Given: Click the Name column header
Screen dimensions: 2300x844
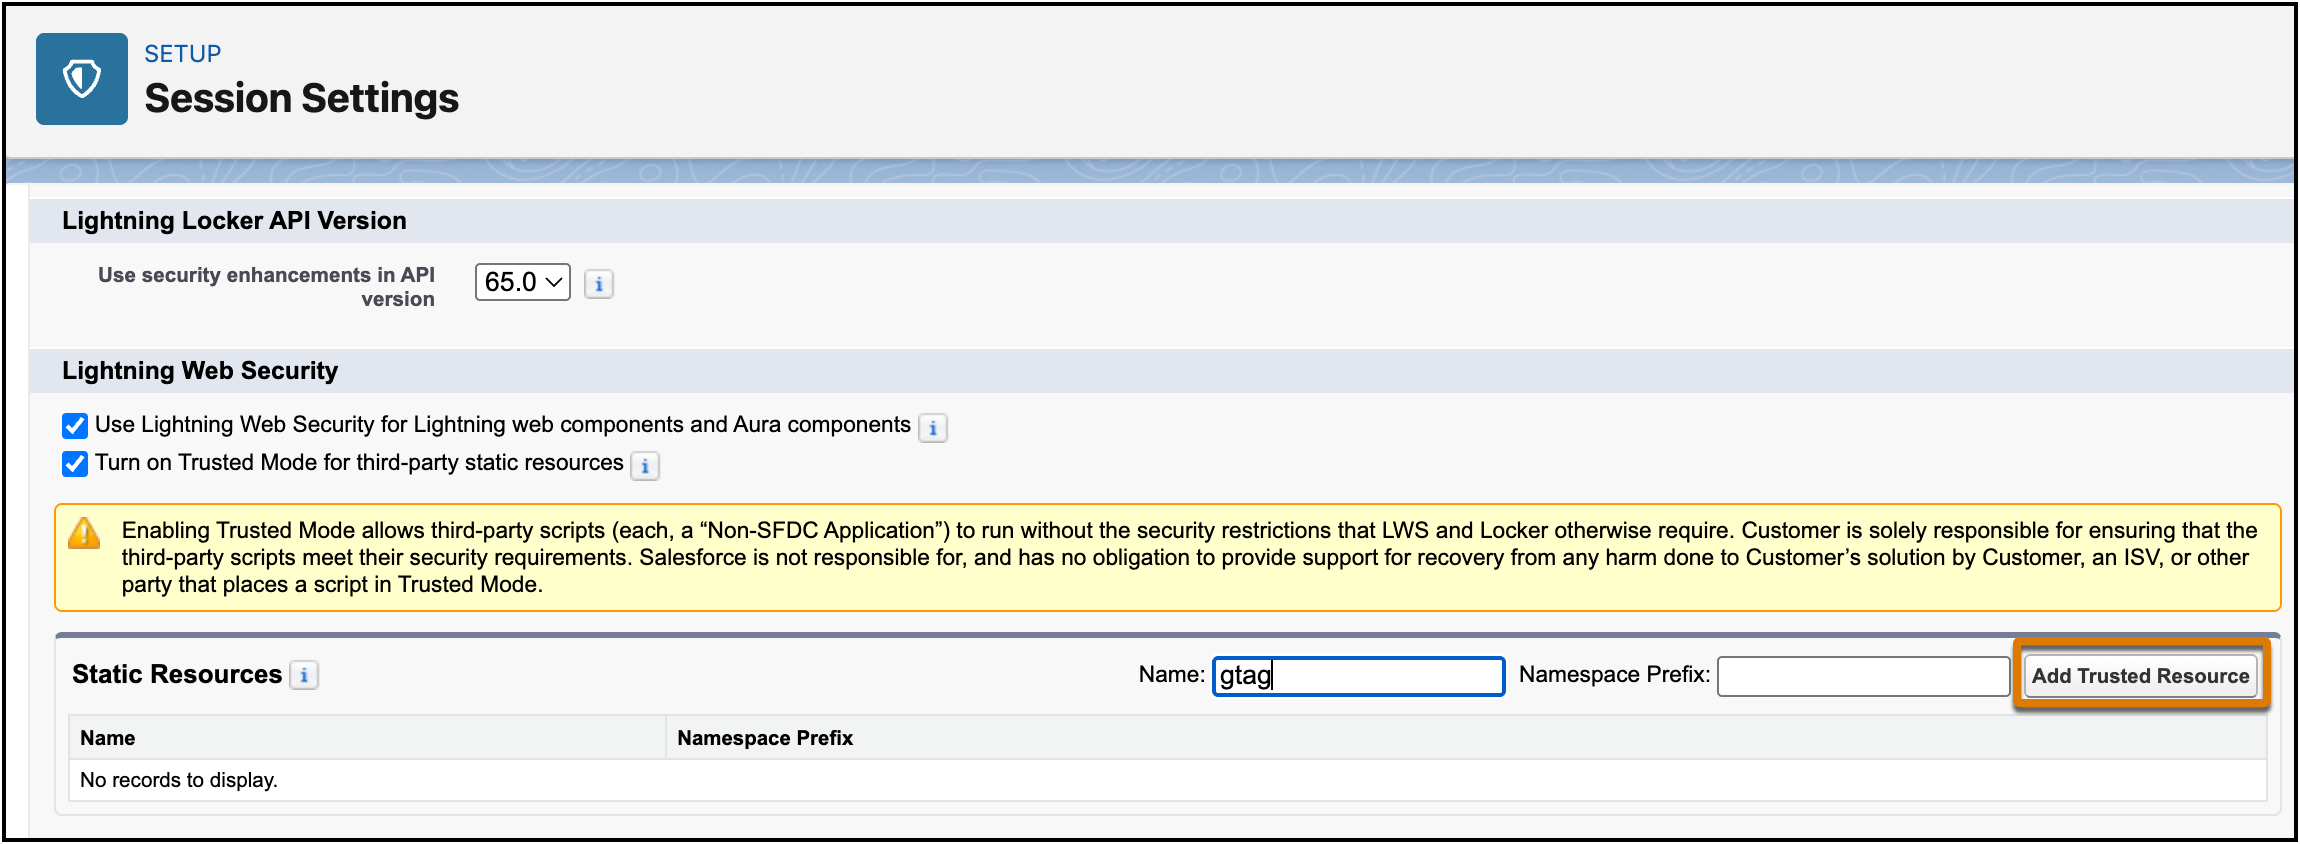Looking at the screenshot, I should (x=108, y=737).
